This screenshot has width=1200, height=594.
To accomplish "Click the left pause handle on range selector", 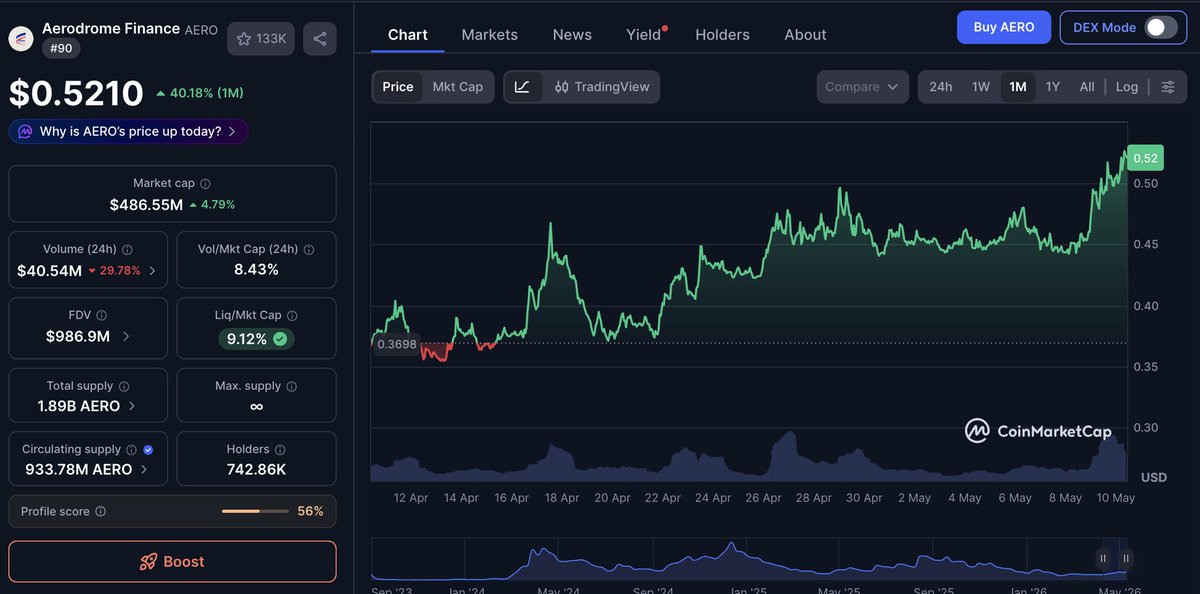I will (x=1103, y=559).
